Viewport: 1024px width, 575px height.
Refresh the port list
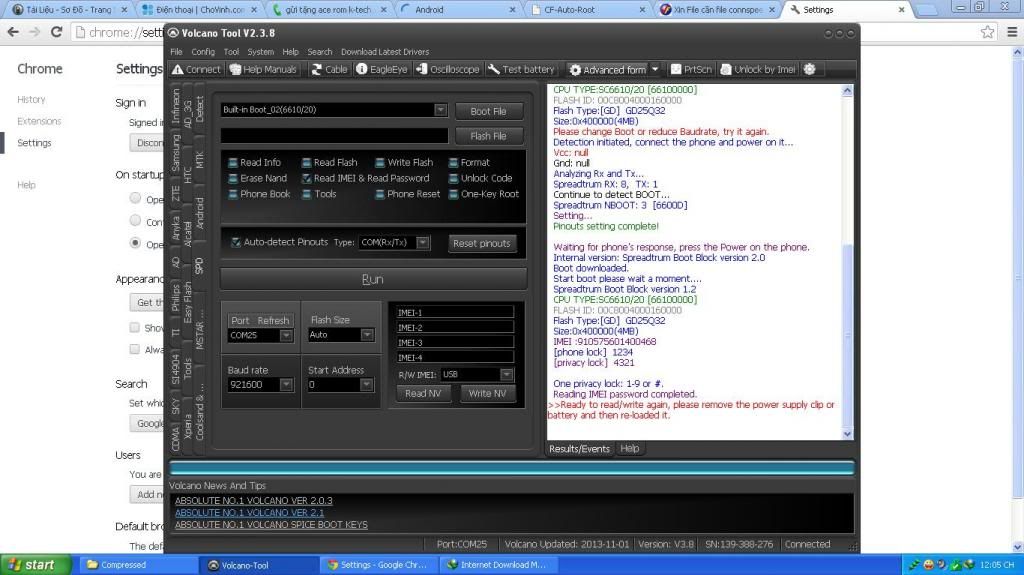click(x=273, y=320)
